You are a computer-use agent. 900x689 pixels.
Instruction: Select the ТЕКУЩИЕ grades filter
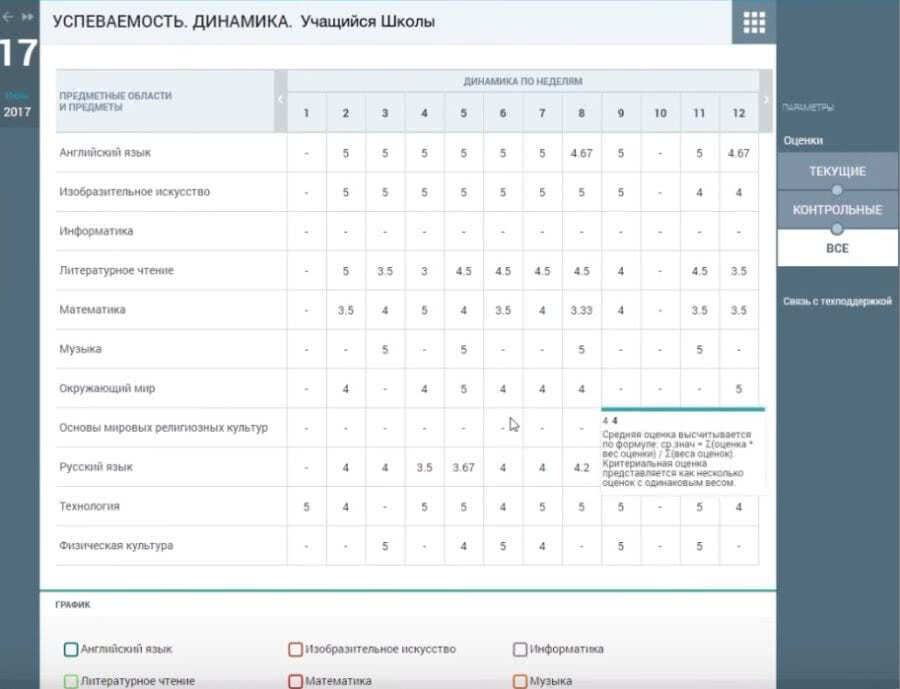click(x=837, y=172)
